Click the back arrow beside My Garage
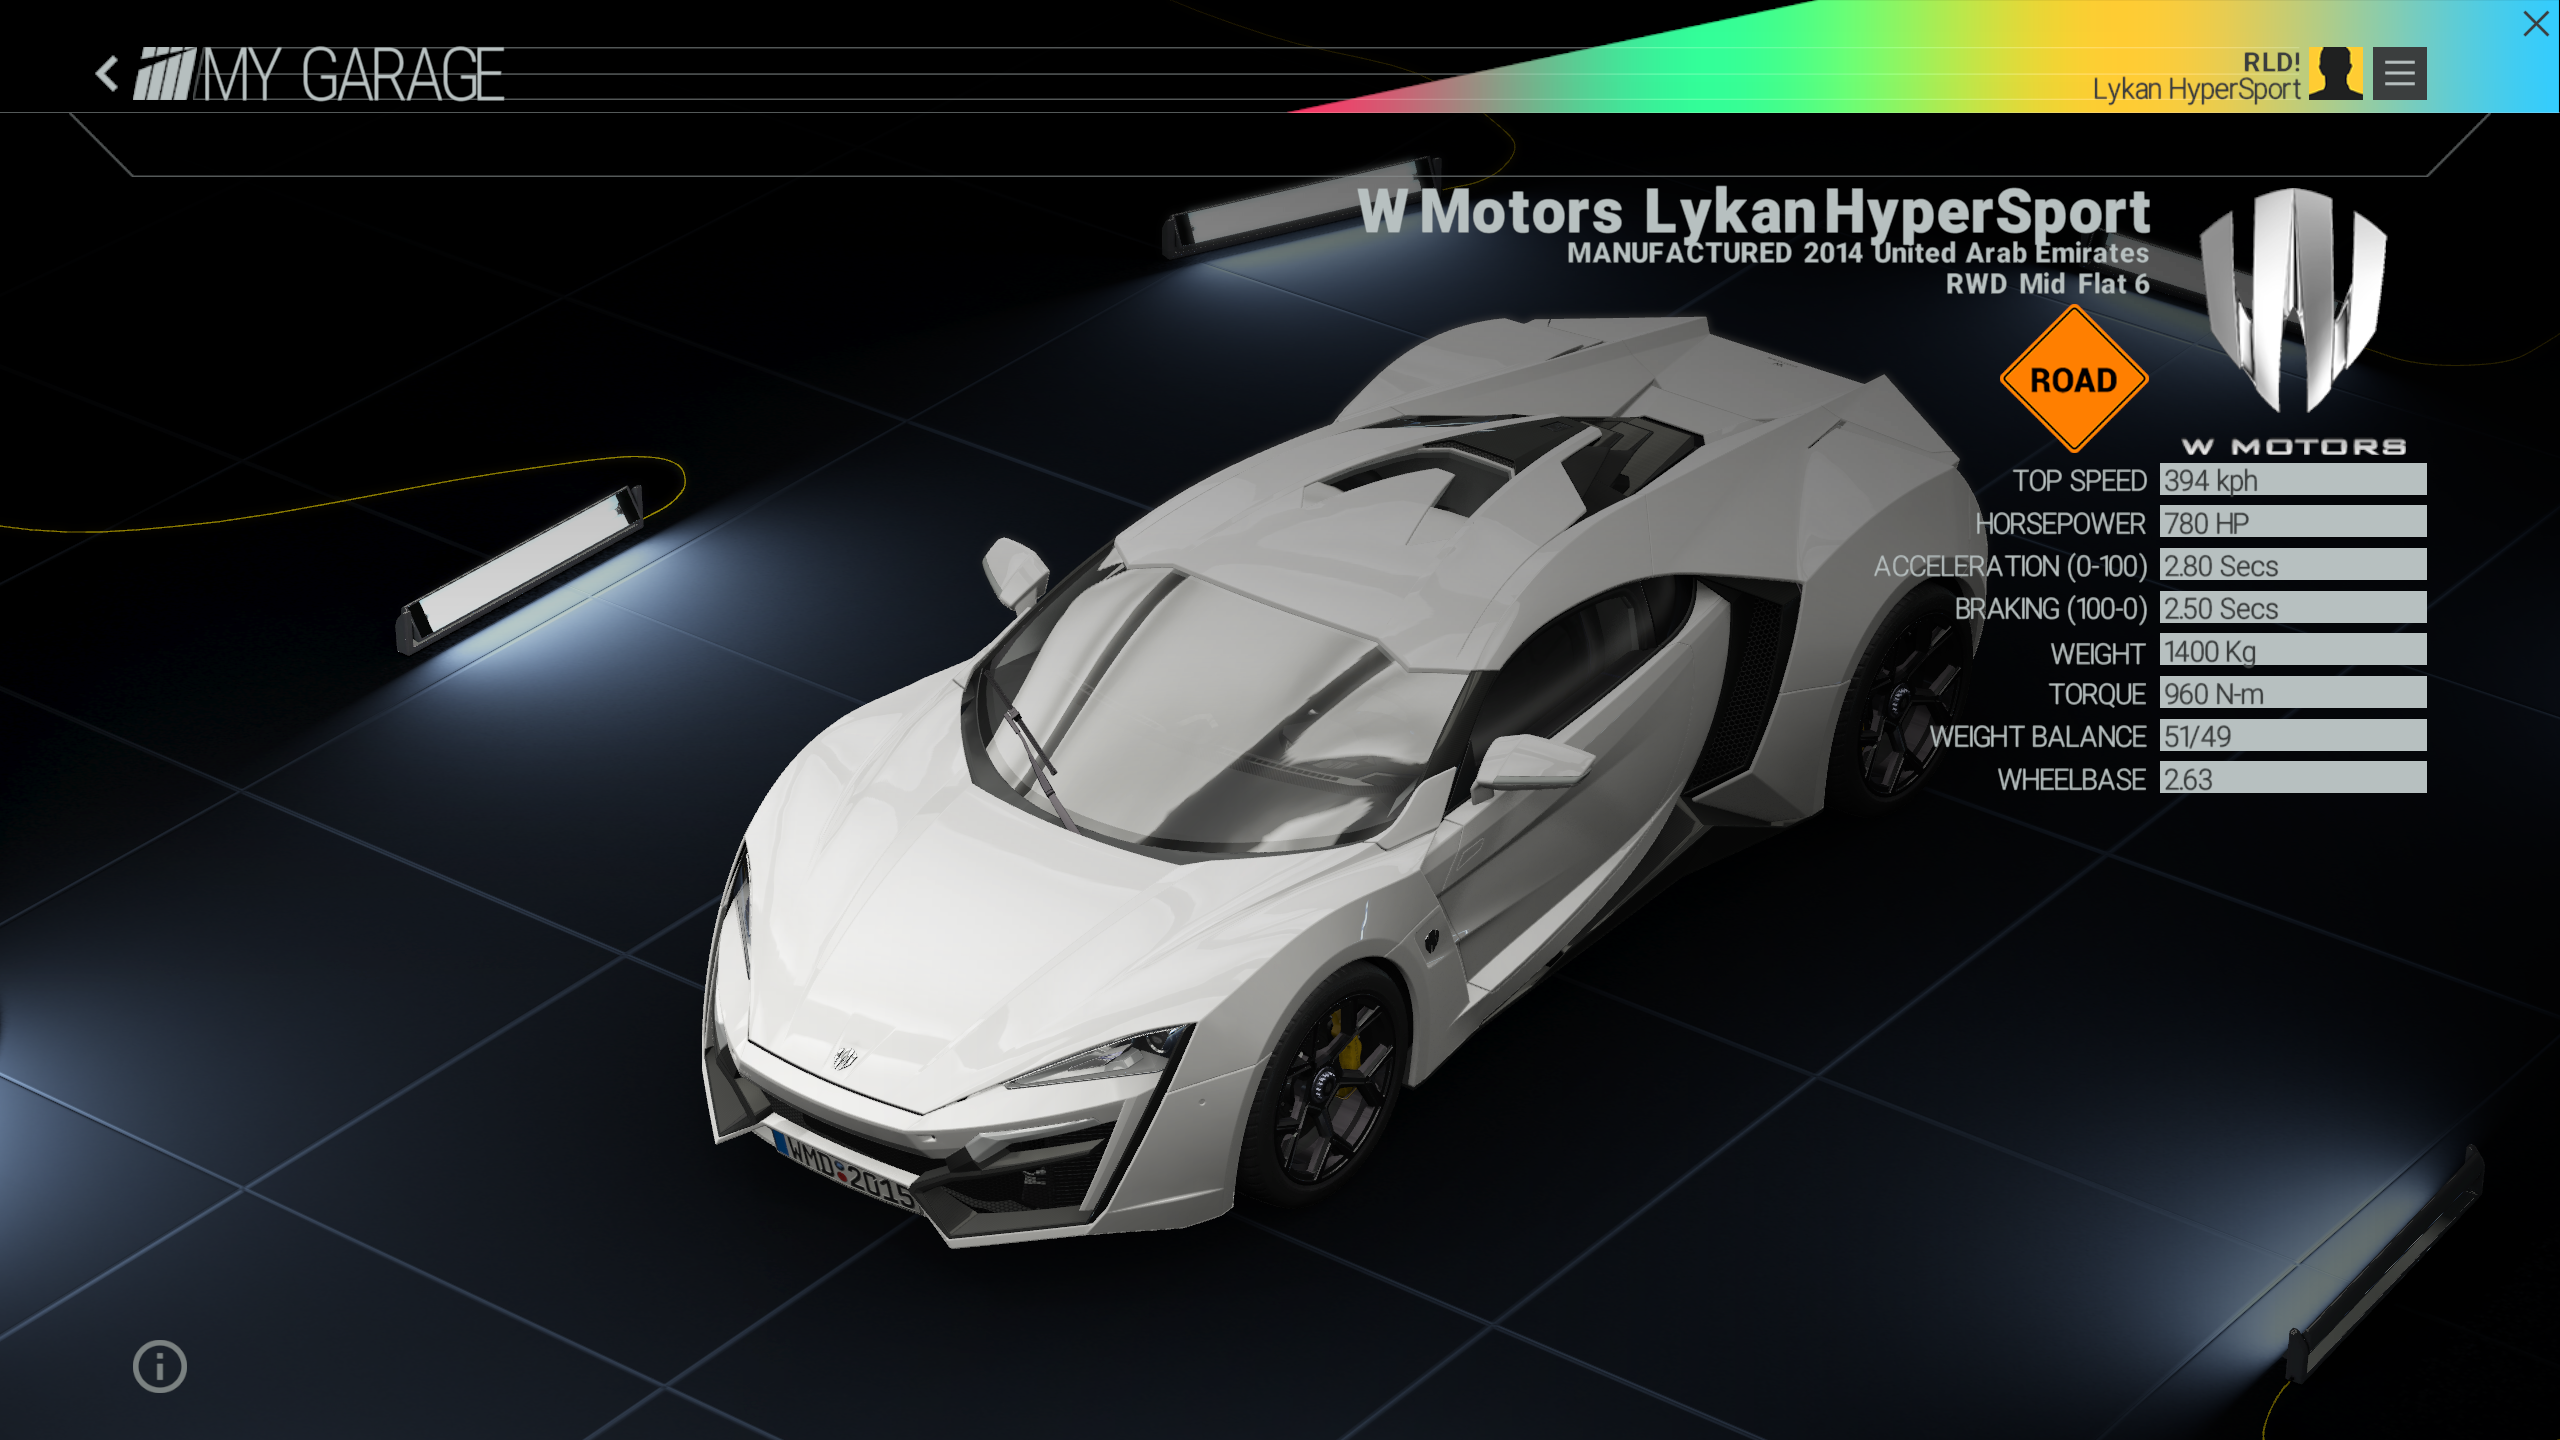The width and height of the screenshot is (2560, 1440). pyautogui.click(x=107, y=74)
